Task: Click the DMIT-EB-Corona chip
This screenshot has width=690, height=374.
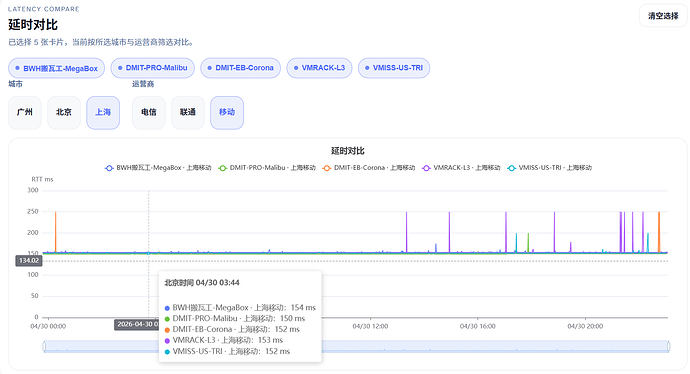Action: pyautogui.click(x=240, y=68)
